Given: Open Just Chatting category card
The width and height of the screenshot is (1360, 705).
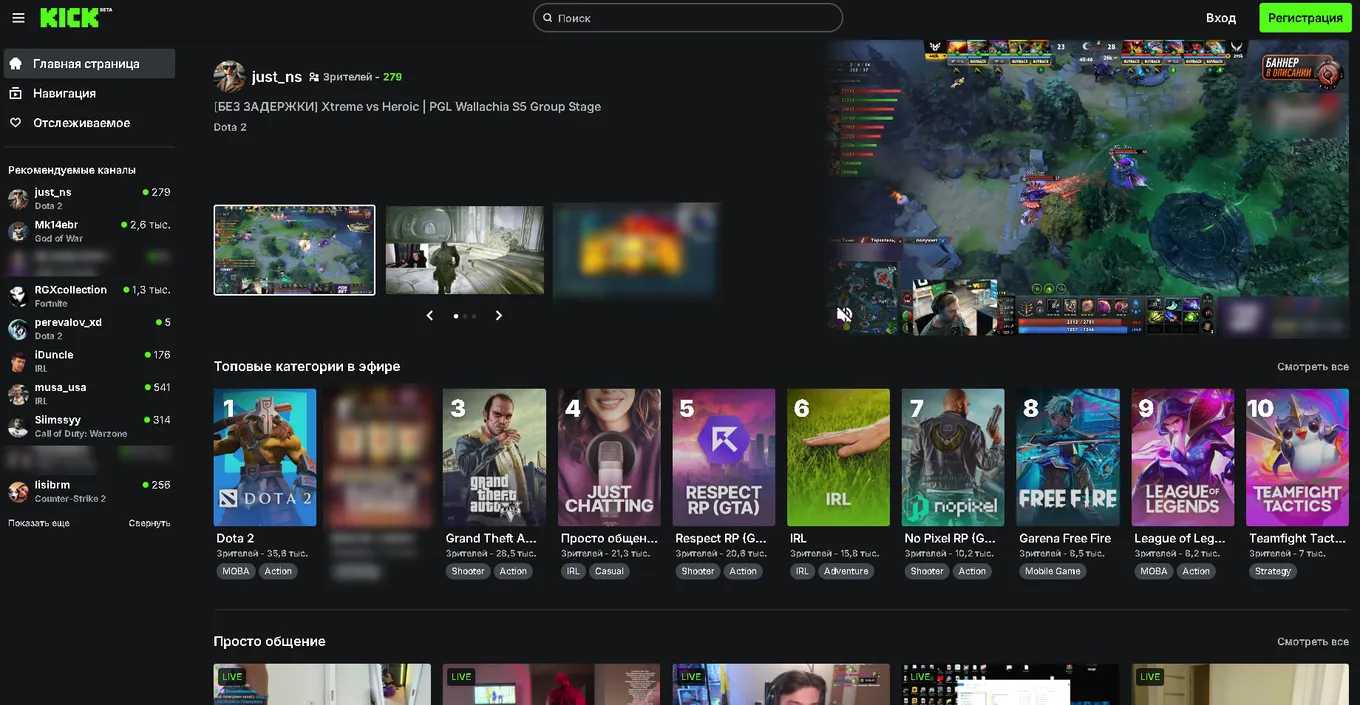Looking at the screenshot, I should (609, 457).
